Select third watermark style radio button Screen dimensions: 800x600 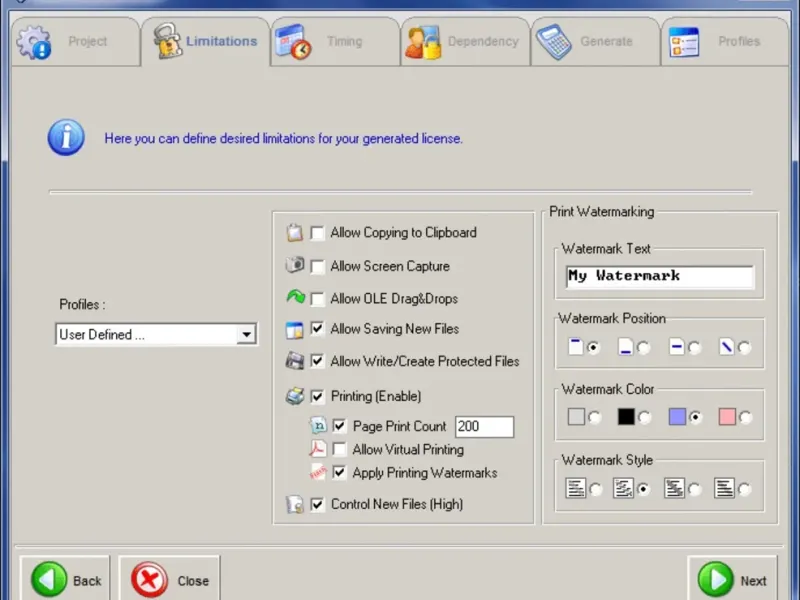694,489
